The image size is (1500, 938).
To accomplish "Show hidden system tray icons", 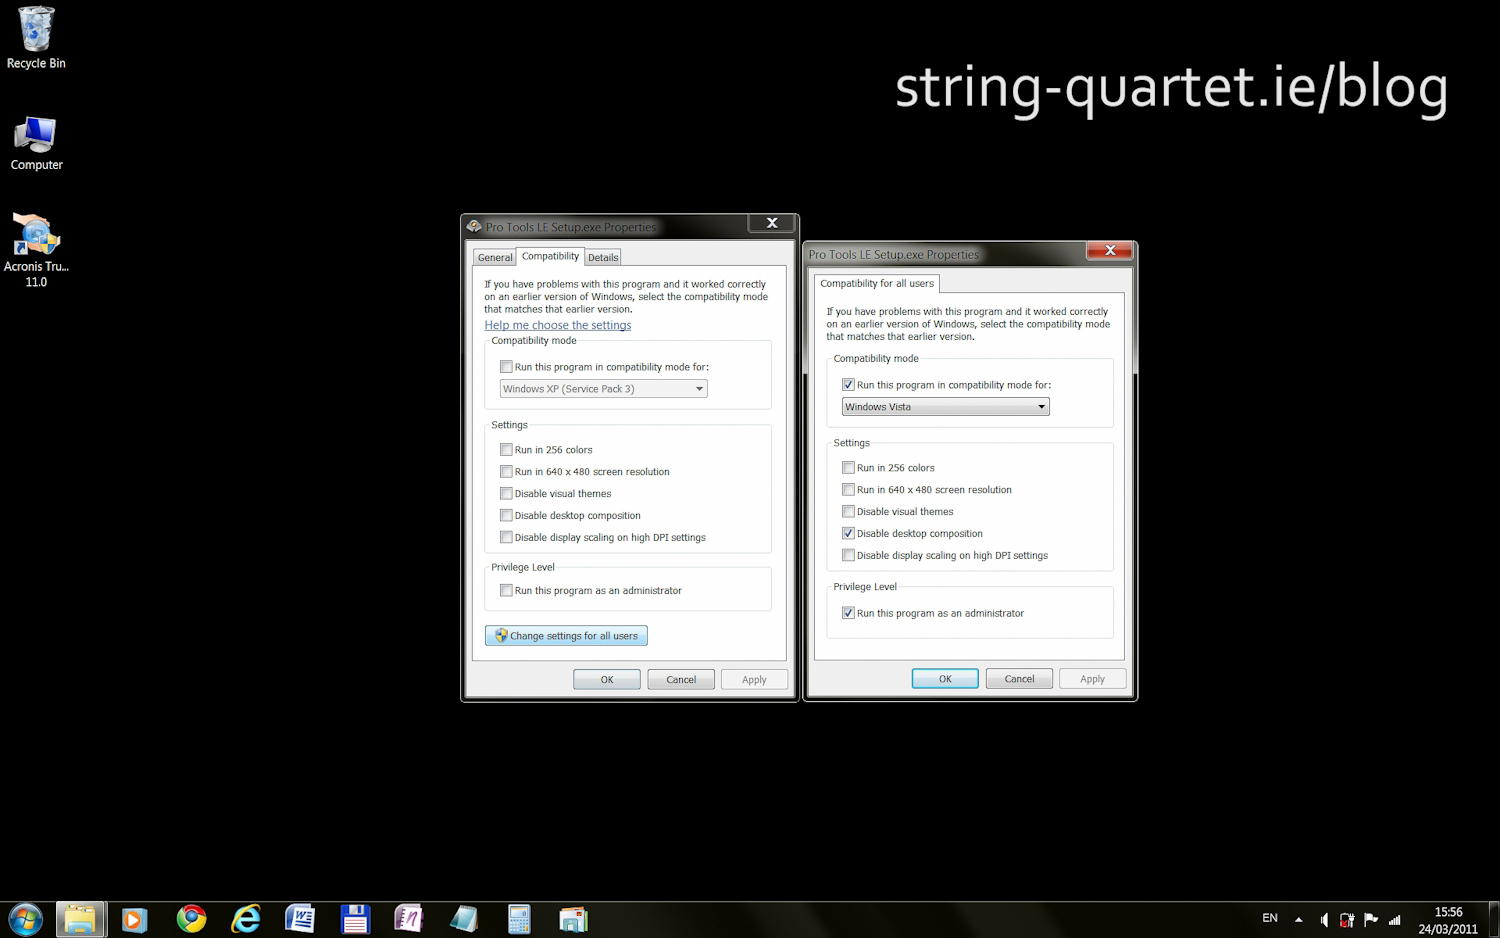I will coord(1299,919).
